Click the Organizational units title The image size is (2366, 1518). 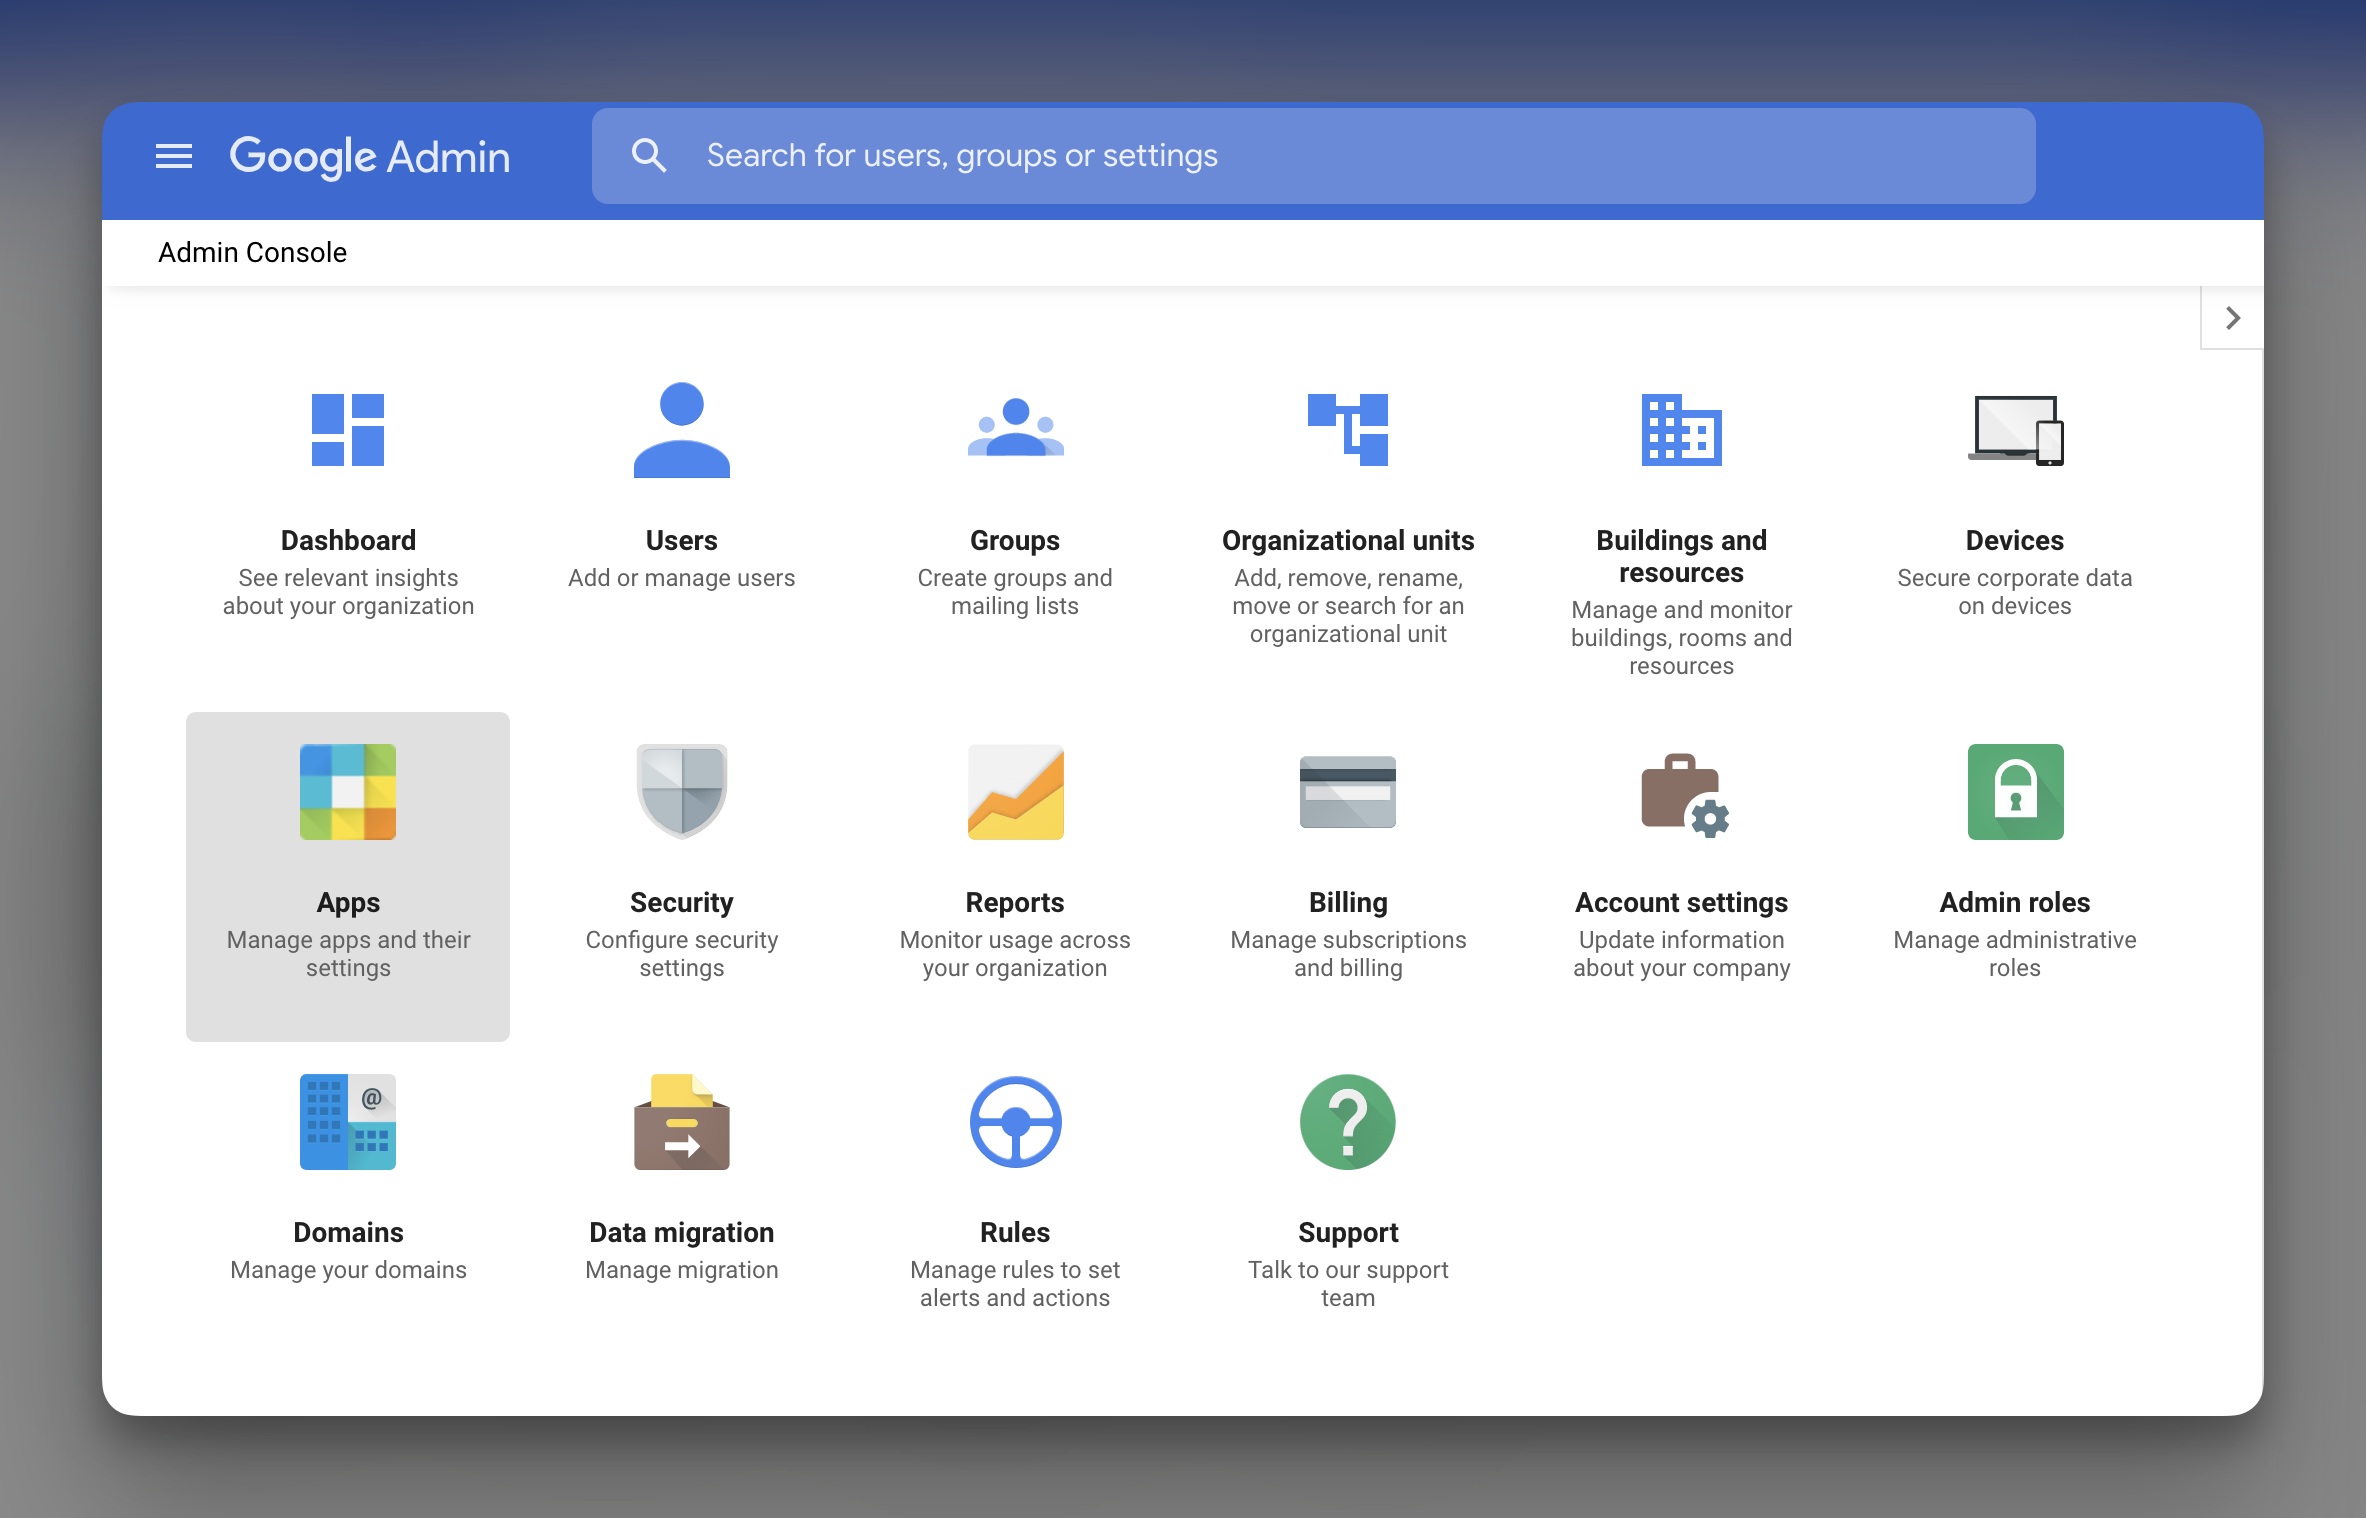coord(1348,541)
